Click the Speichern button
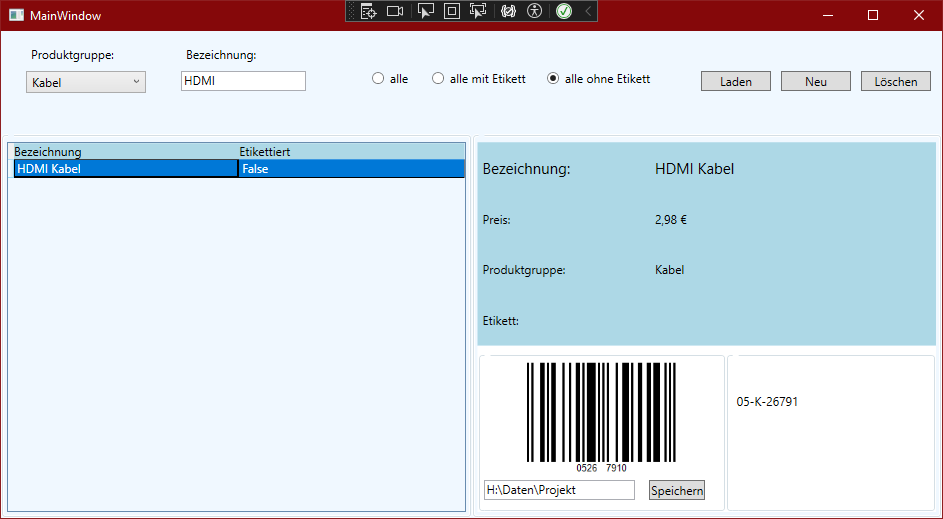943x519 pixels. [x=677, y=491]
